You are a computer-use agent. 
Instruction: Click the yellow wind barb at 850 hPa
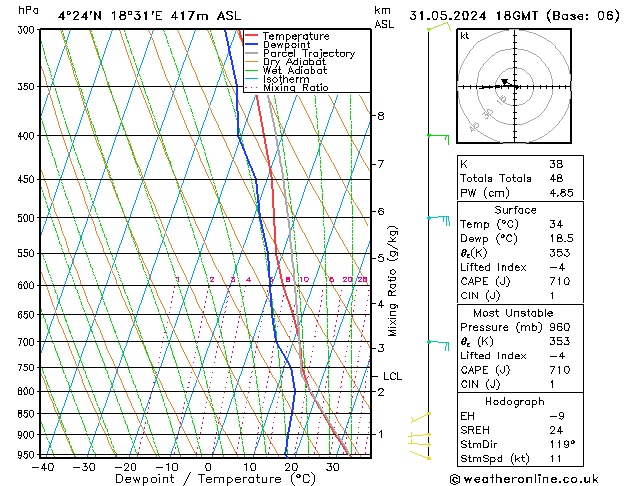pyautogui.click(x=420, y=417)
